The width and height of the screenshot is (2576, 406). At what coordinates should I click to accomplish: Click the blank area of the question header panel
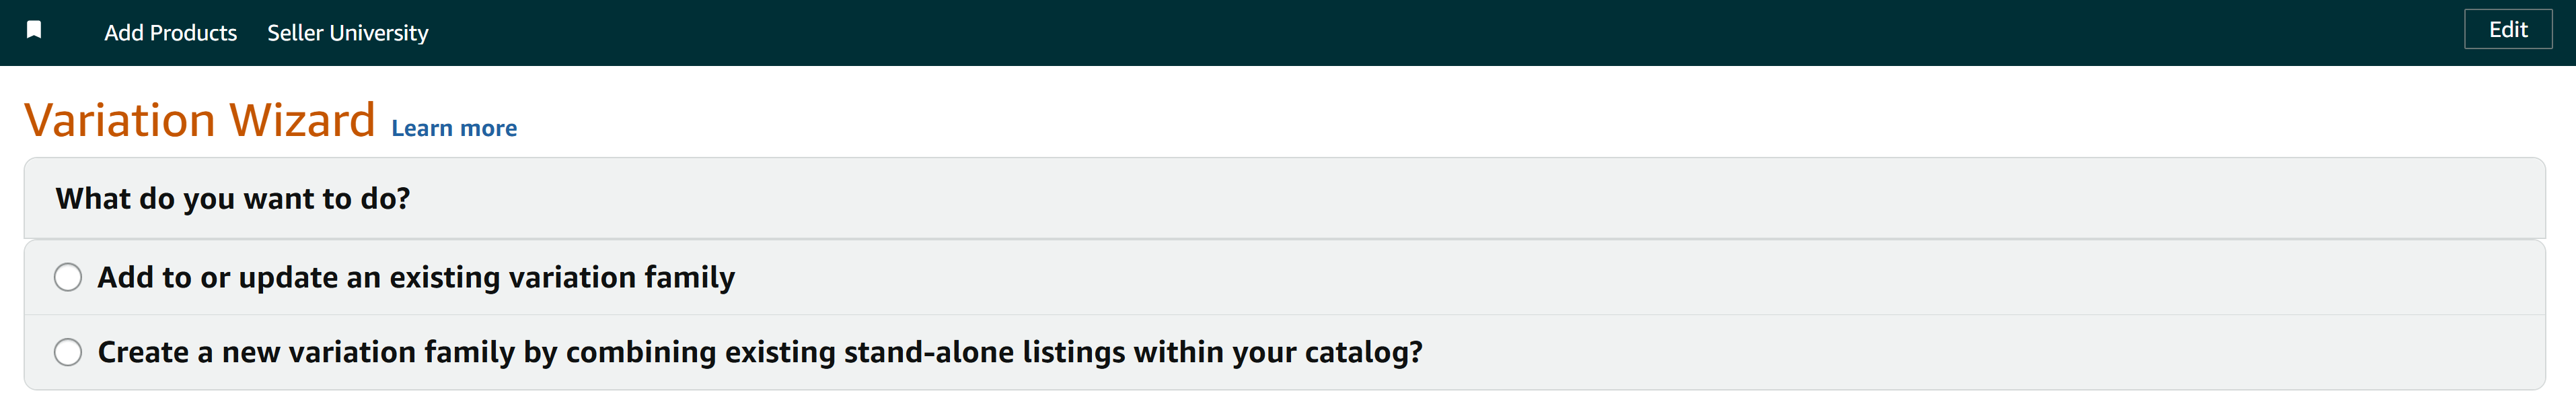coord(1400,199)
